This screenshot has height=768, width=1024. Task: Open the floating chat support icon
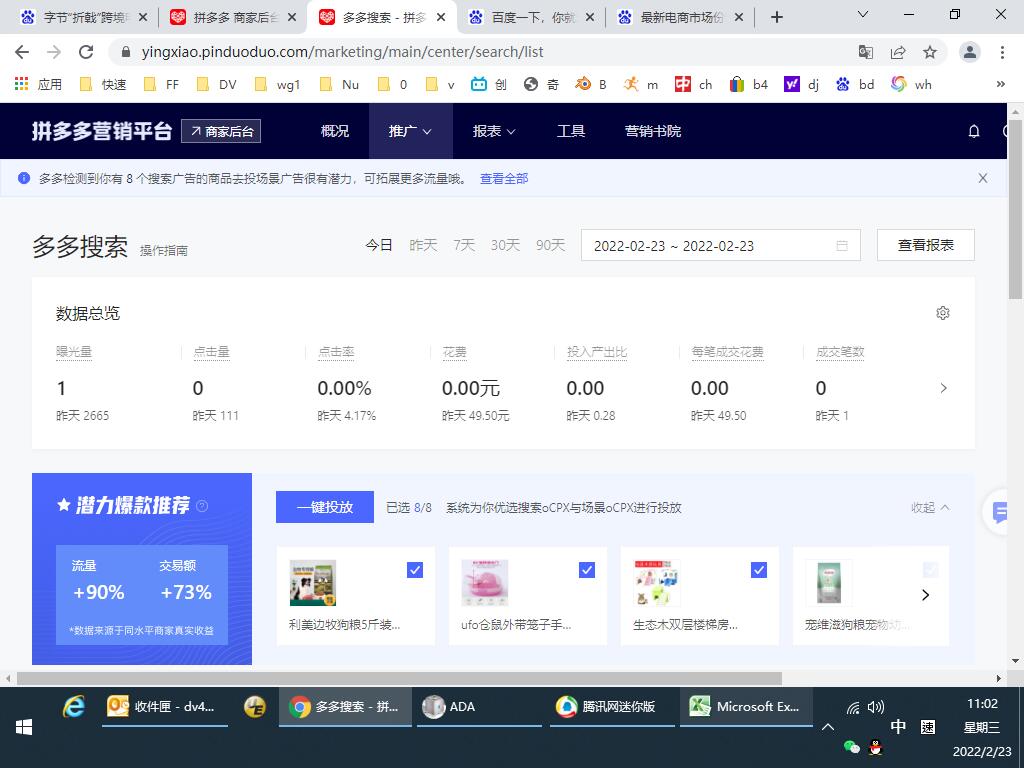1000,511
